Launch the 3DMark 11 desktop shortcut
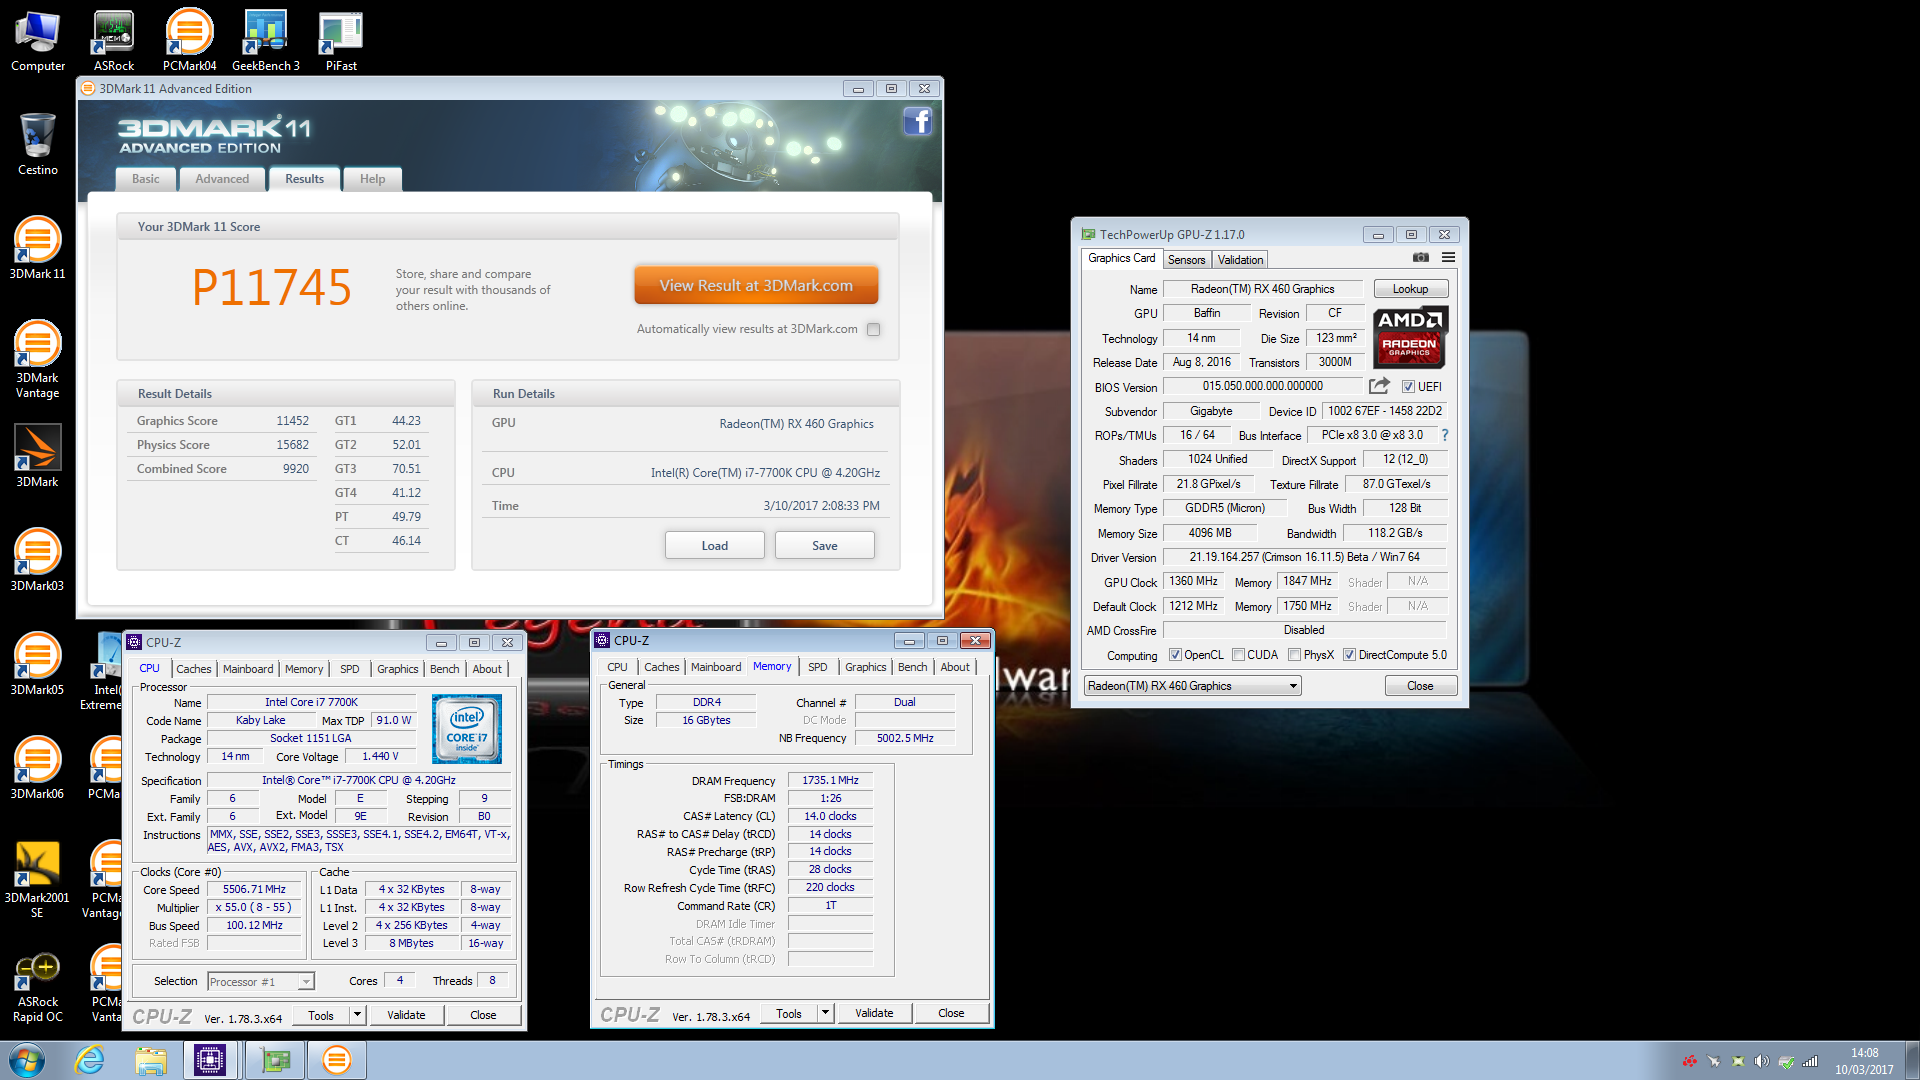The height and width of the screenshot is (1080, 1920). tap(38, 248)
